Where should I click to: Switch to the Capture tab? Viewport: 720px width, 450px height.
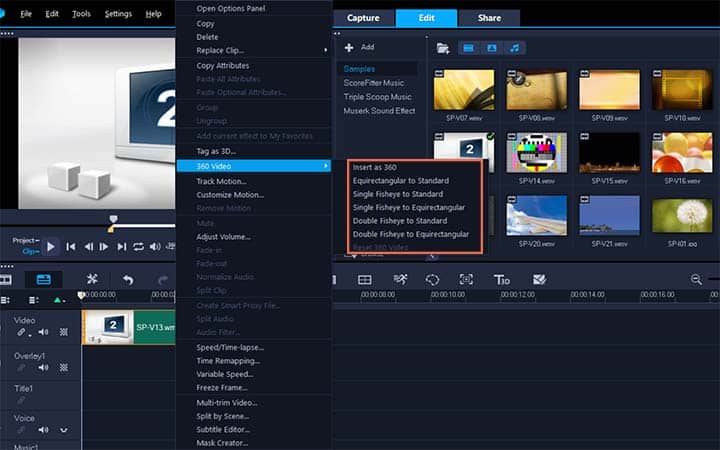[x=363, y=18]
